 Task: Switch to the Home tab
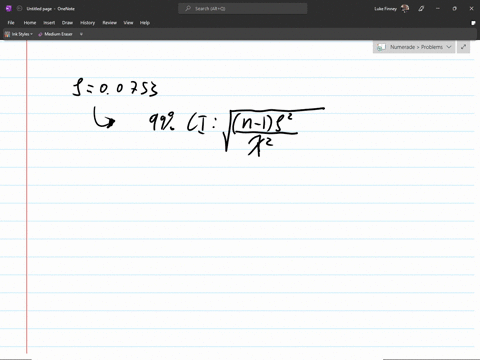[30, 23]
